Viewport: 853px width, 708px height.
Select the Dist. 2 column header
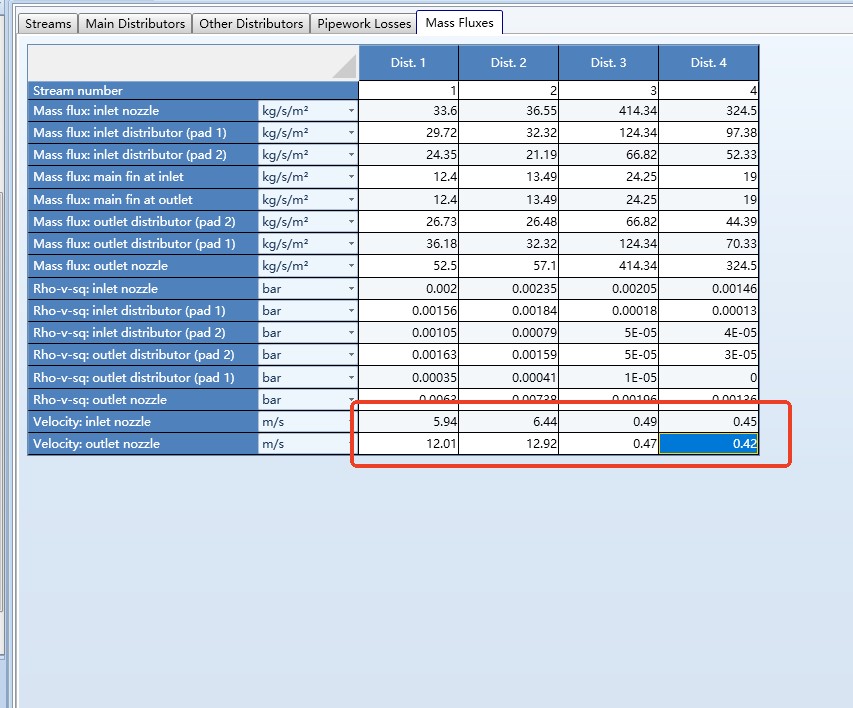pos(508,63)
